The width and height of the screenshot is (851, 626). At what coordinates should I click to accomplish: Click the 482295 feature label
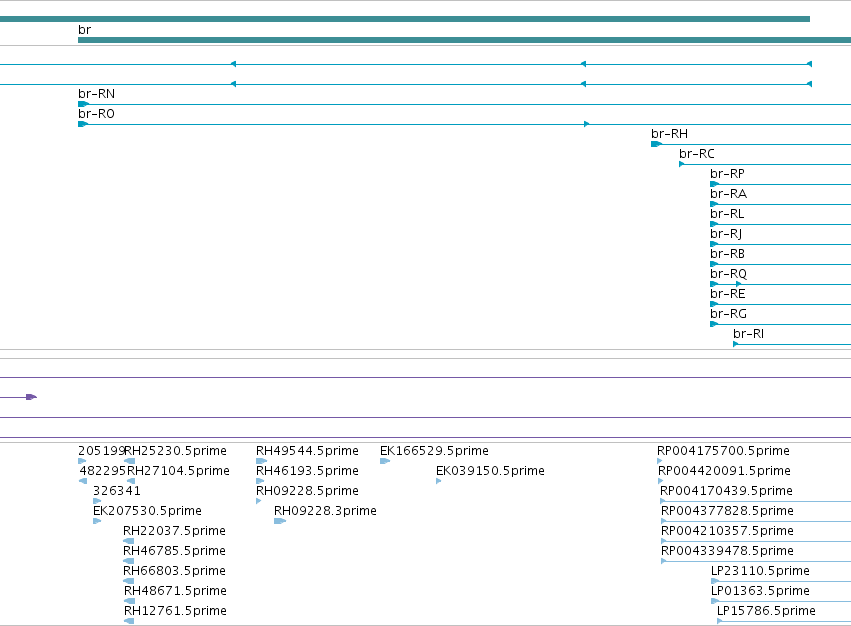tap(103, 471)
